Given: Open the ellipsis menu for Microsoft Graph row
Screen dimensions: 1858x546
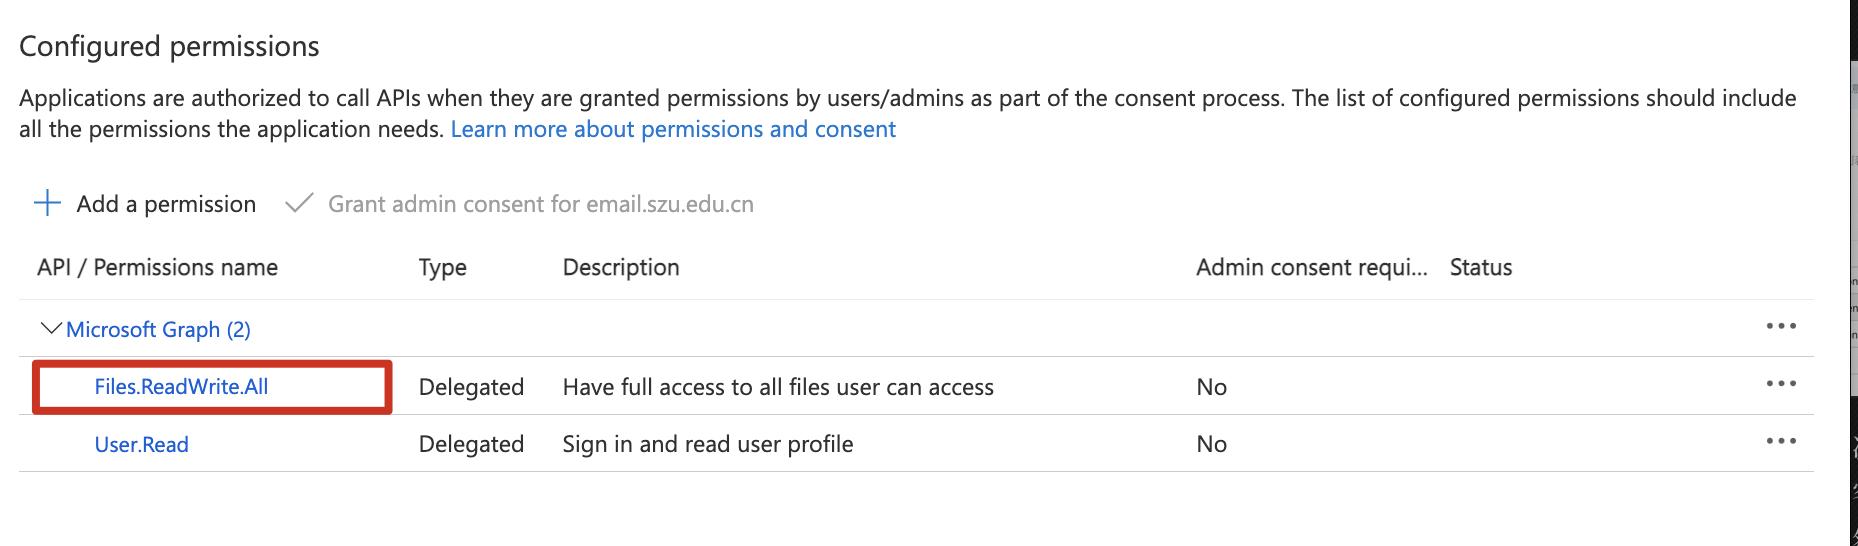Looking at the screenshot, I should (x=1780, y=326).
